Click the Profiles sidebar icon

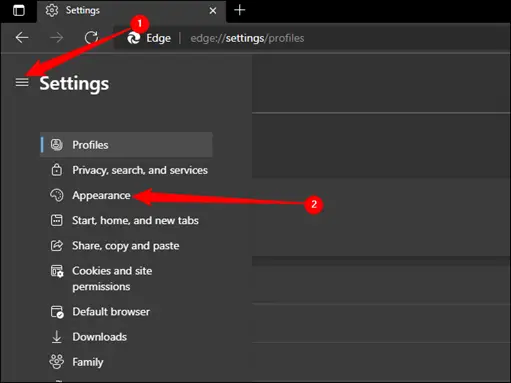click(57, 145)
